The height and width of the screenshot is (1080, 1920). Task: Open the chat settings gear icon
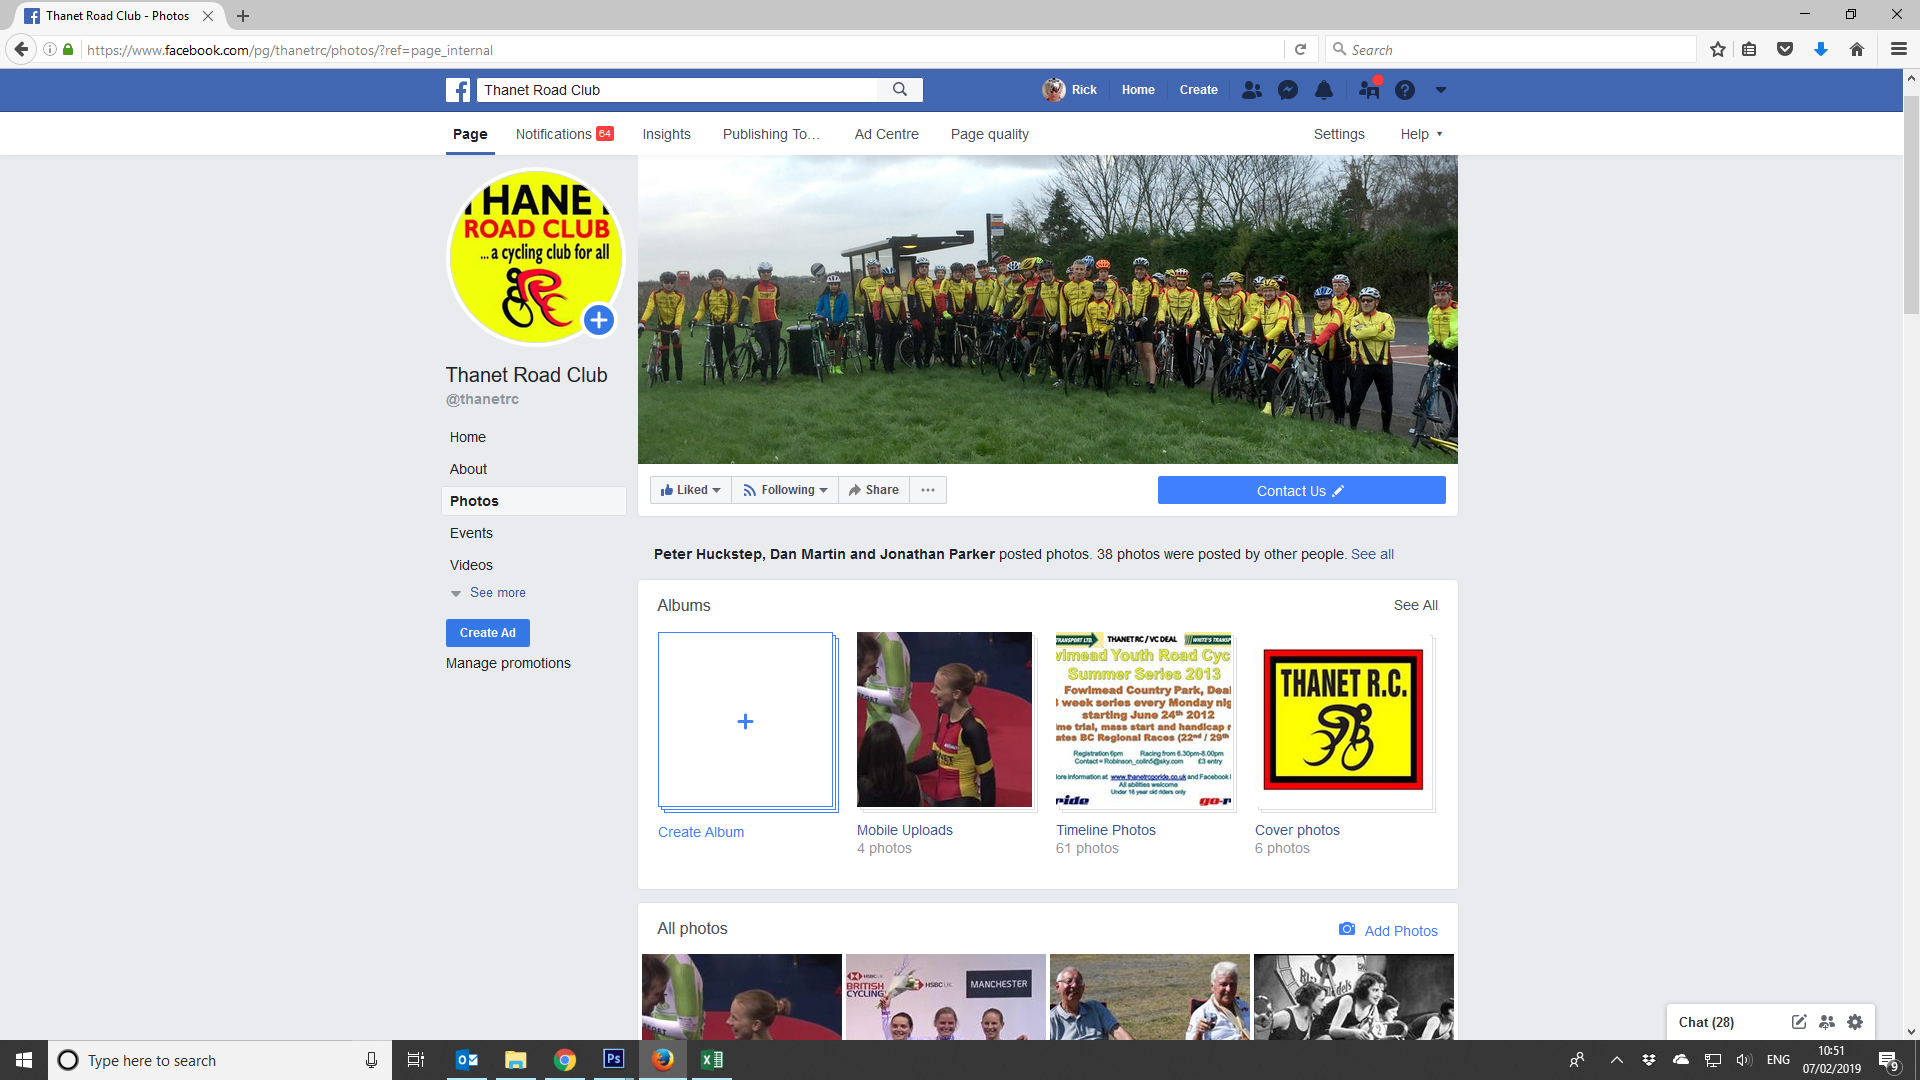click(1855, 1022)
